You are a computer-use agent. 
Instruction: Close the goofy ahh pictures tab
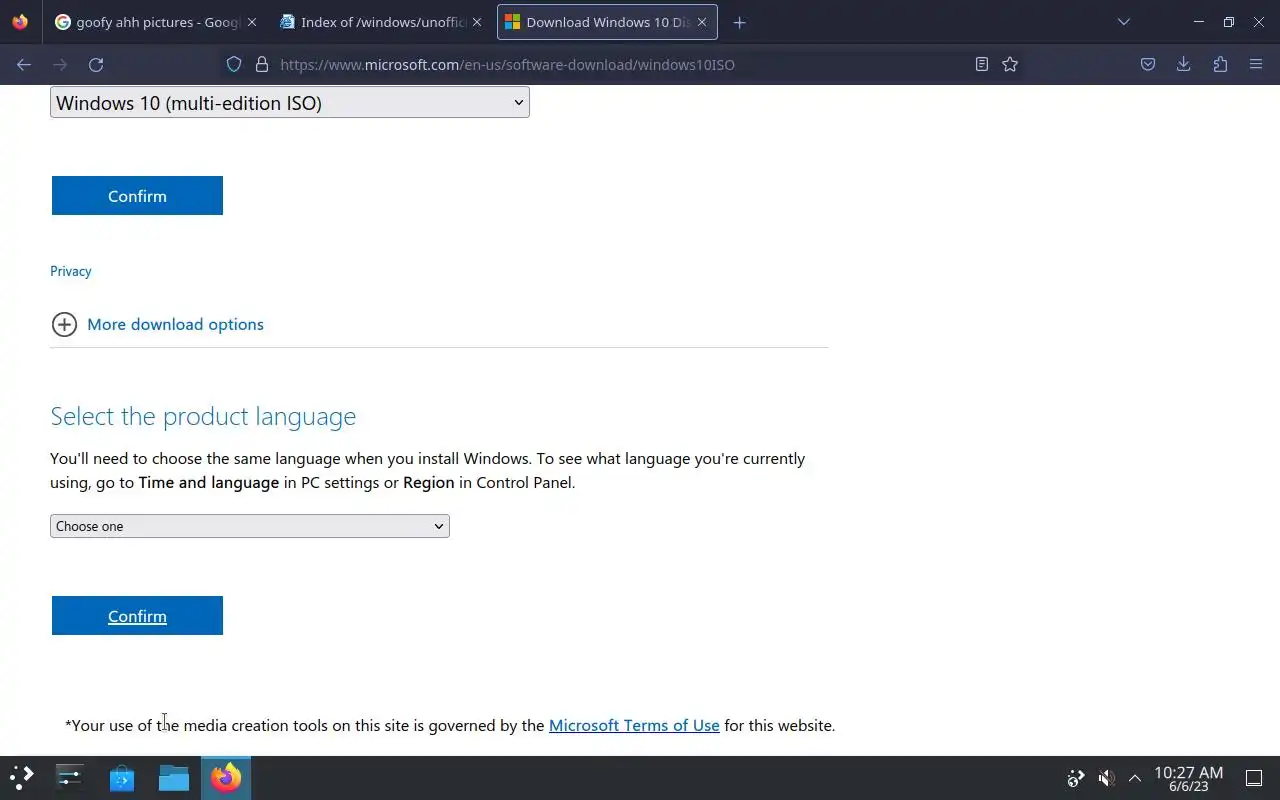point(251,22)
